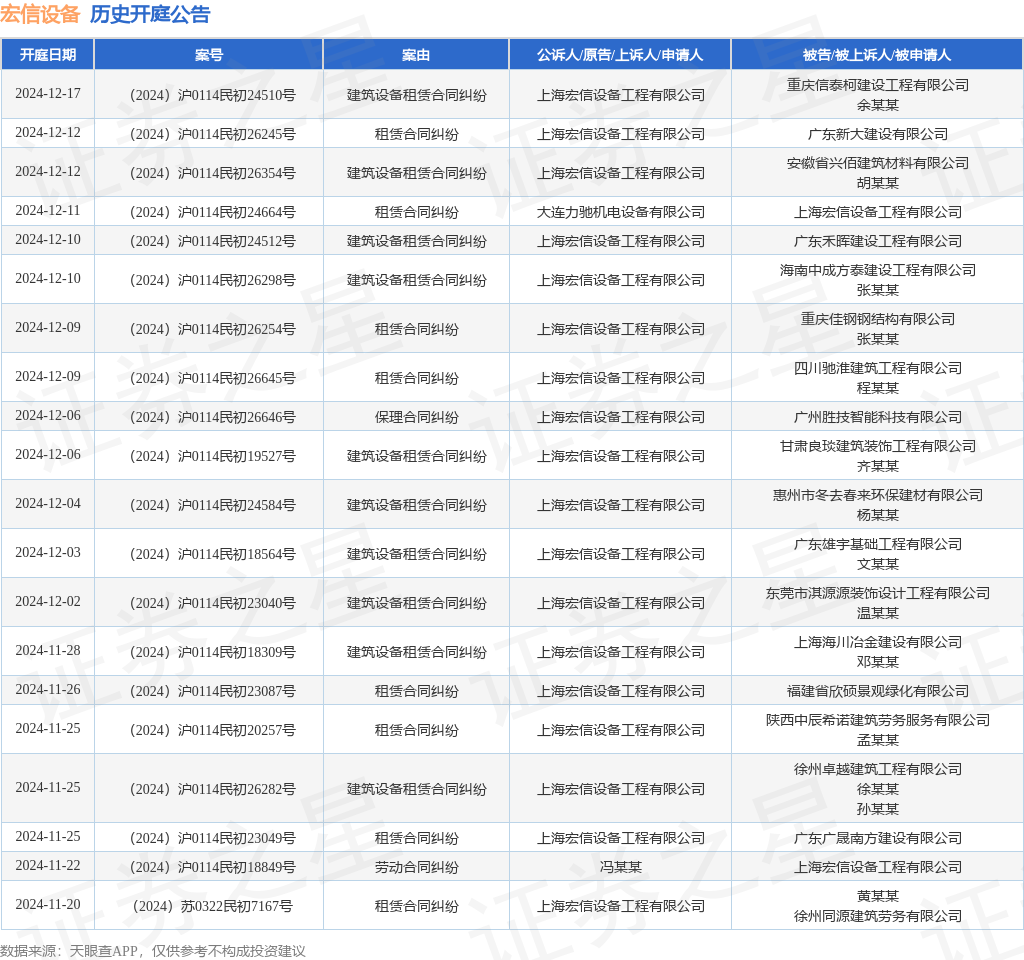The image size is (1024, 960).
Task: Select case number 沪0114民初23040号
Action: (213, 603)
